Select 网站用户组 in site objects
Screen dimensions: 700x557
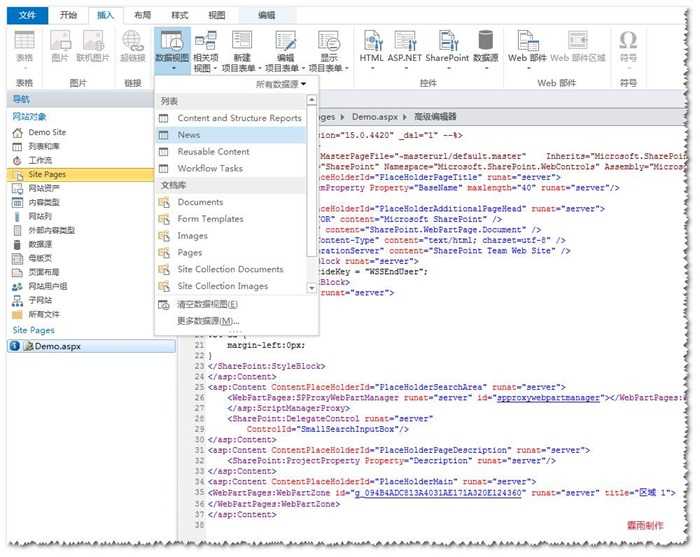tap(47, 286)
